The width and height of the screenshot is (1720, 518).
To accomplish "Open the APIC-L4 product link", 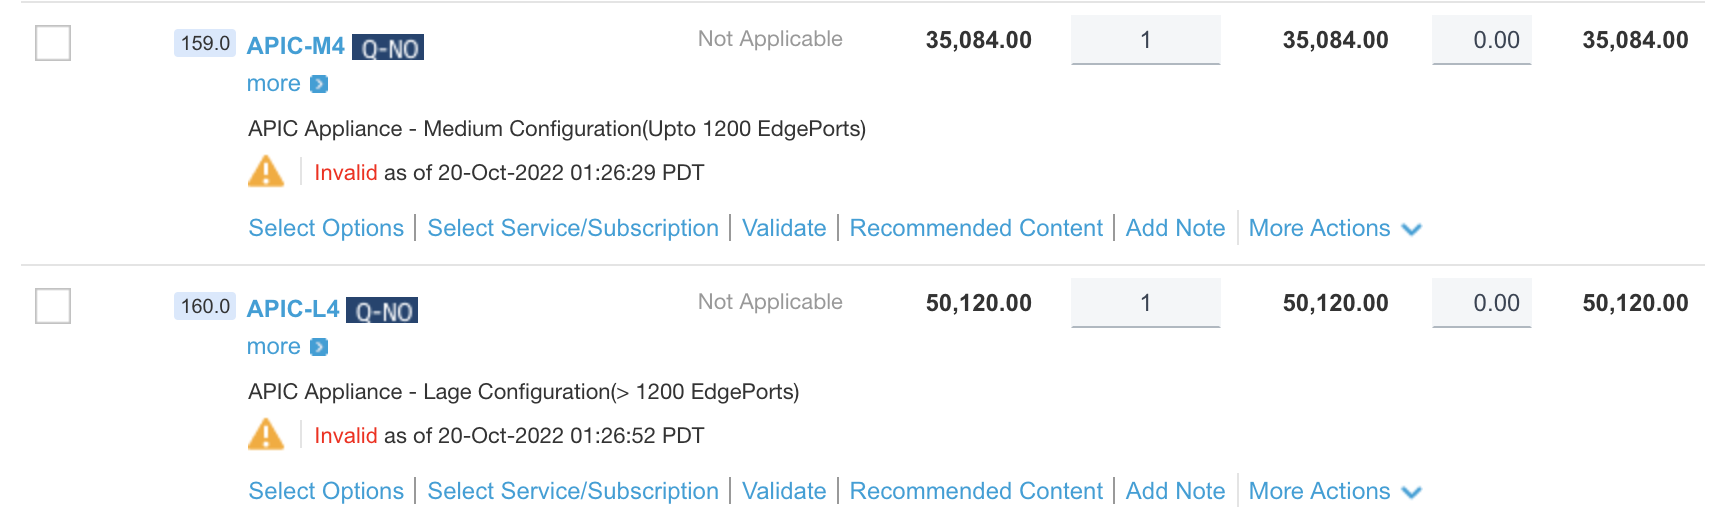I will coord(293,309).
